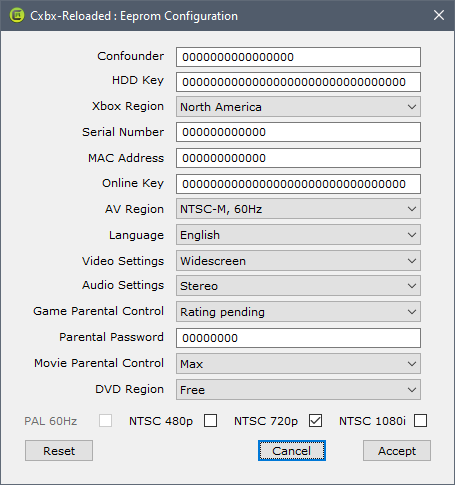Screen dimensions: 455x485
Task: Click into the Online Key field
Action: point(298,184)
